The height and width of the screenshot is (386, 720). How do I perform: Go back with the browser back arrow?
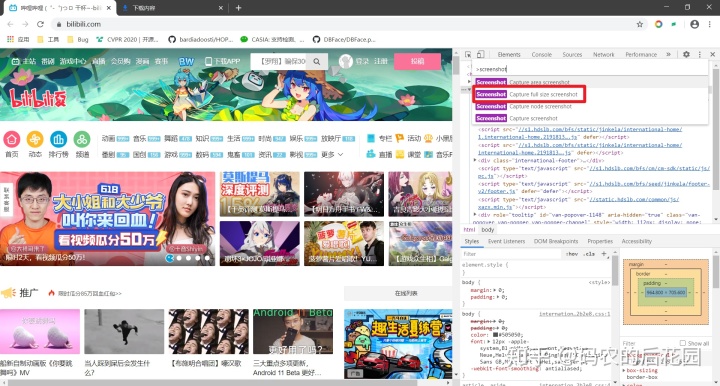10,24
